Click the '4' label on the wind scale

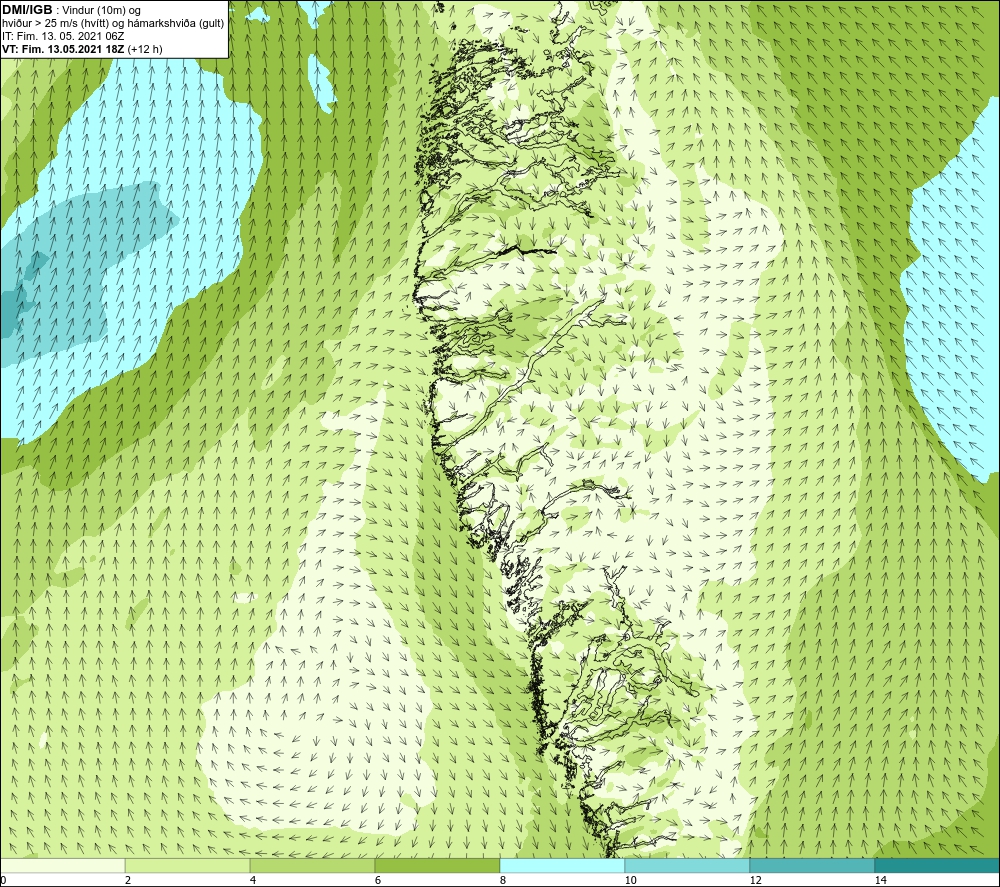pyautogui.click(x=253, y=880)
